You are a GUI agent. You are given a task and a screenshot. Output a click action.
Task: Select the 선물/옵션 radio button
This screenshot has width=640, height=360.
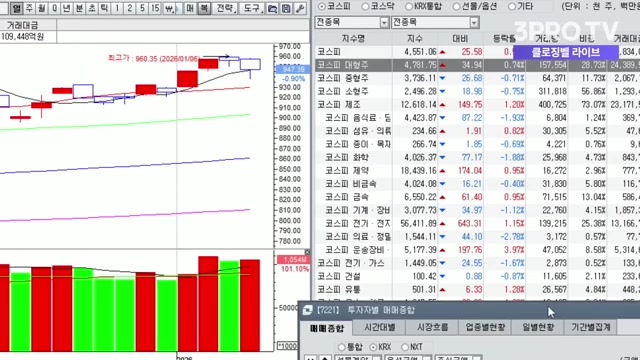coord(457,7)
